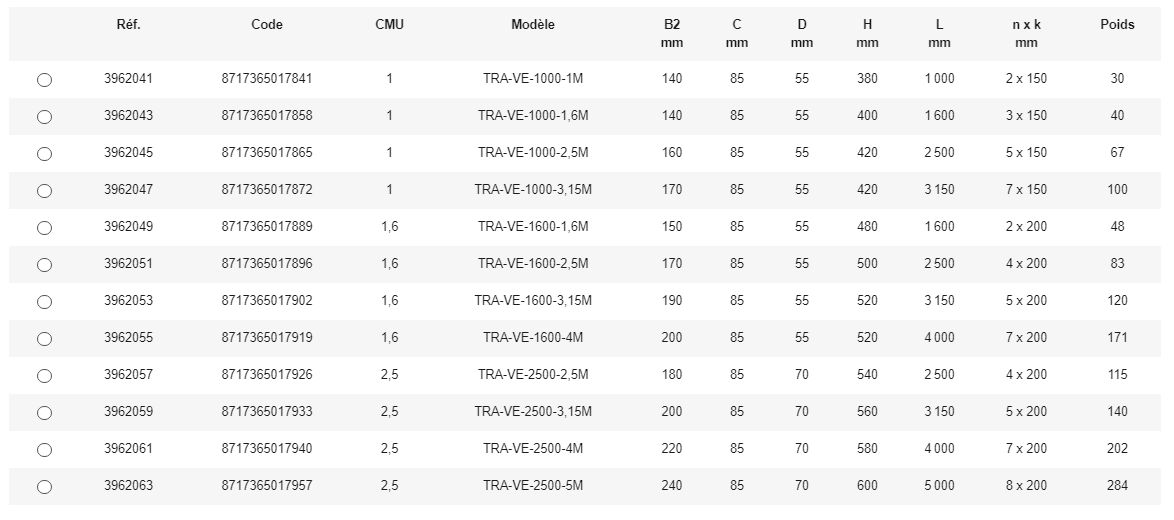Click the CMU column header
Viewport: 1174px width, 520px height.
[x=389, y=25]
